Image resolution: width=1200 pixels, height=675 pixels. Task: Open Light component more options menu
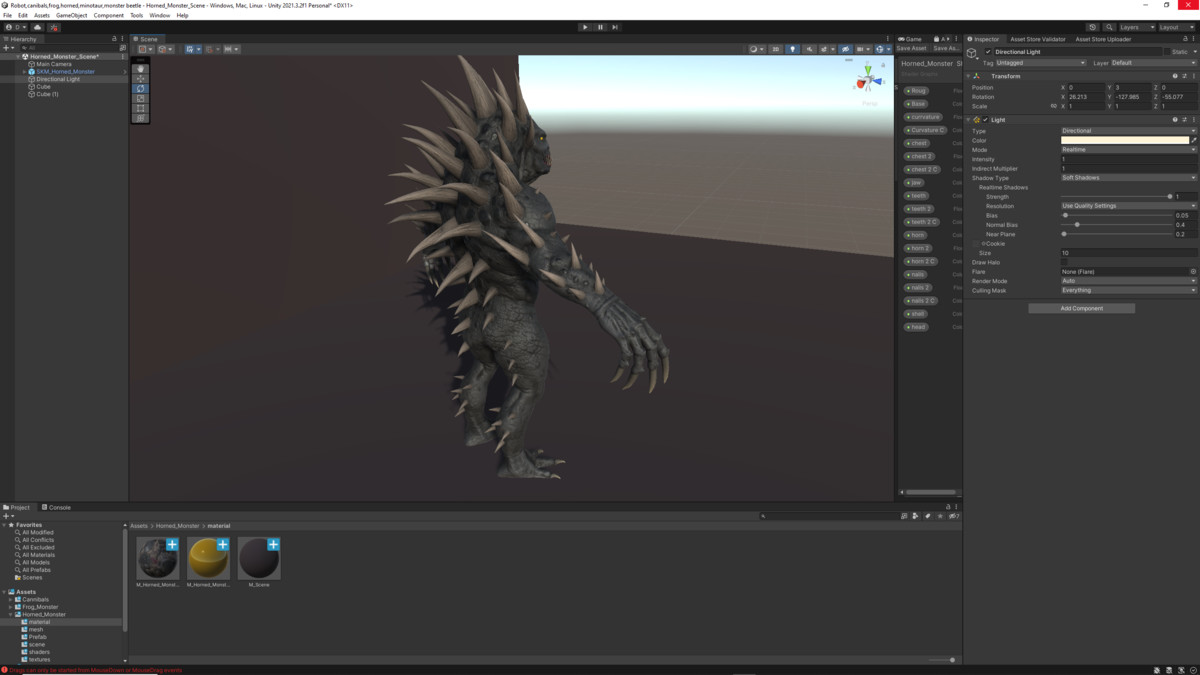[x=1193, y=120]
